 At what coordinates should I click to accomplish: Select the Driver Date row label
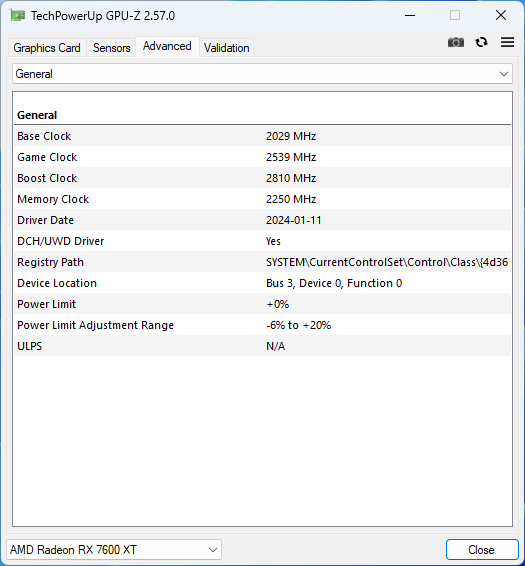point(45,220)
